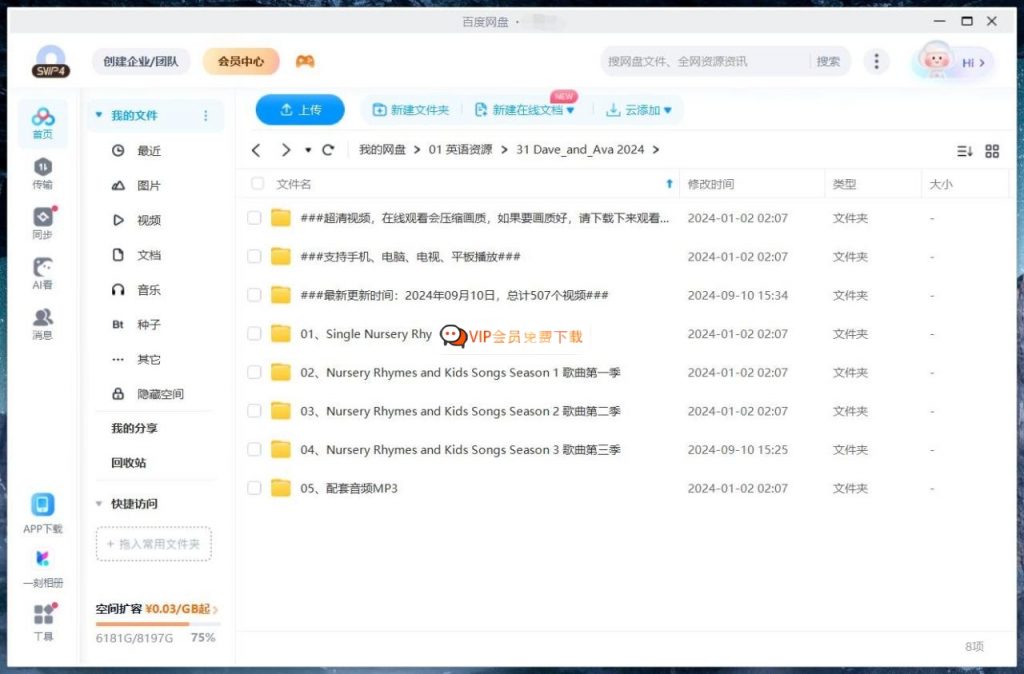Sort by the 修改时间 column header
This screenshot has height=674, width=1024.
(711, 184)
